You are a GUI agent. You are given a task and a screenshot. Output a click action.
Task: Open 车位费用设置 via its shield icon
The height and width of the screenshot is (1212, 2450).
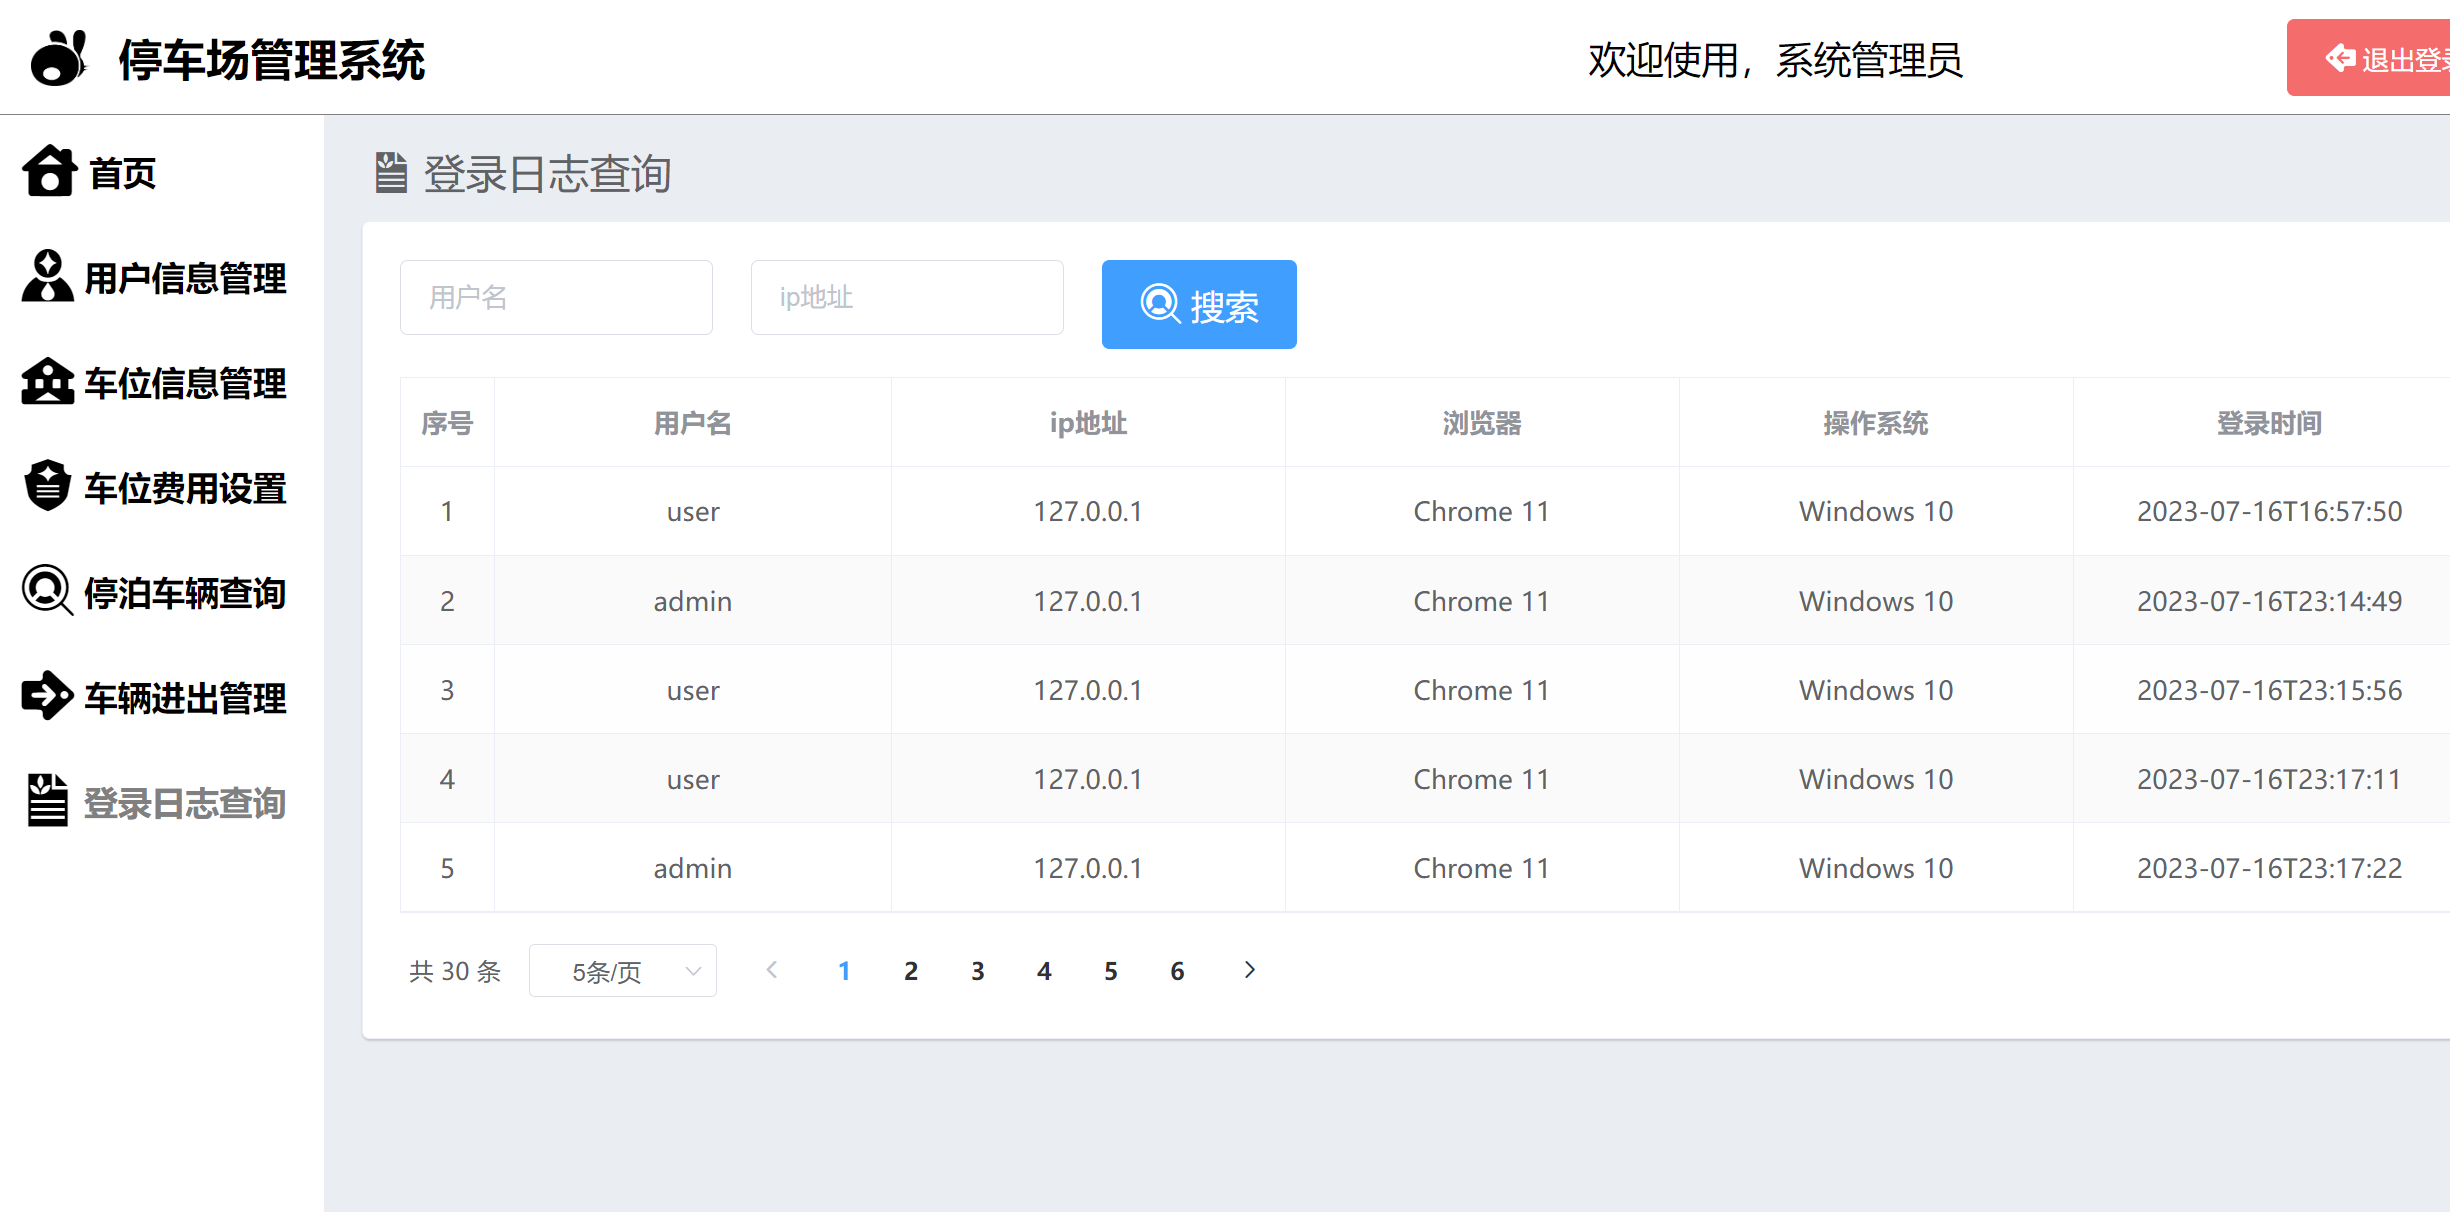[x=46, y=487]
